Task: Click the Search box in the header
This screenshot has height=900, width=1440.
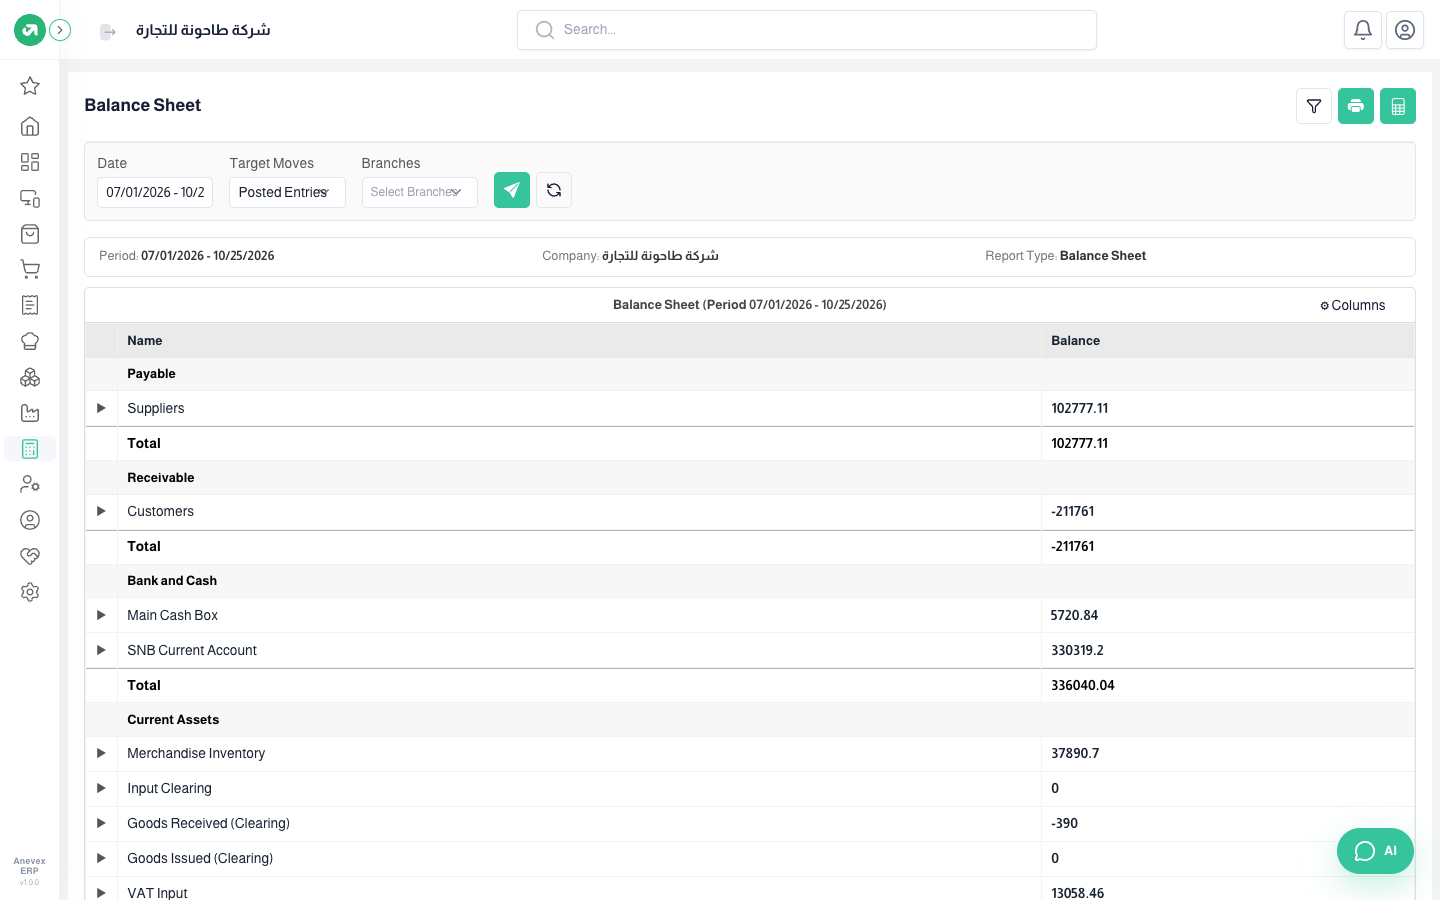Action: pyautogui.click(x=807, y=30)
